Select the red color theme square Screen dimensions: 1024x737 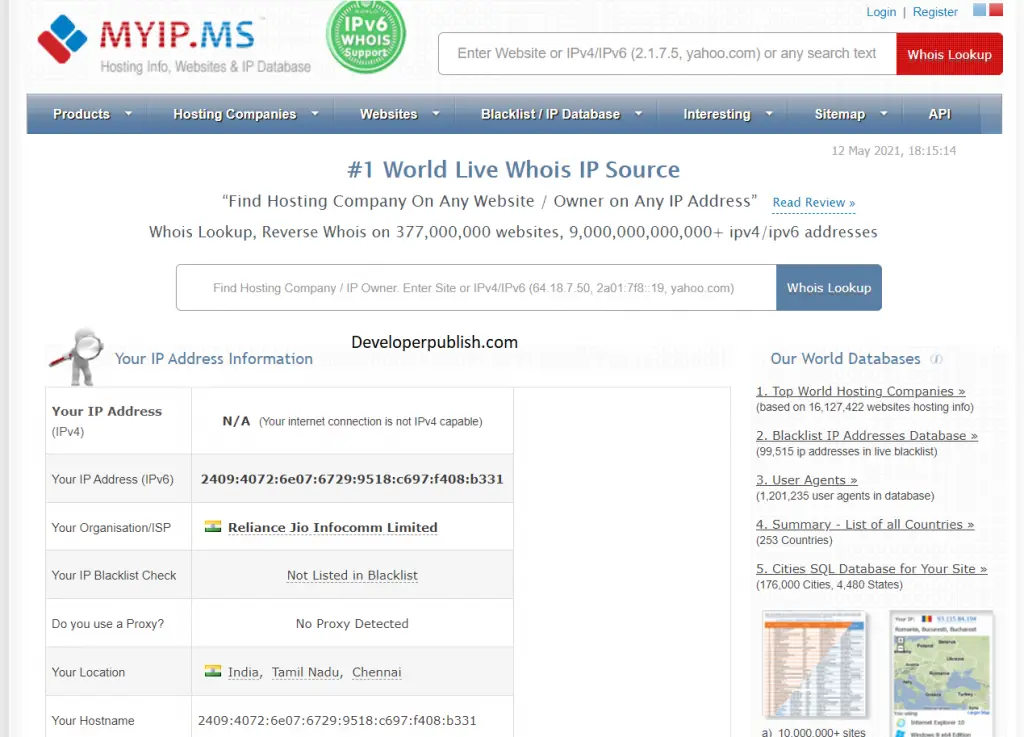(x=995, y=10)
